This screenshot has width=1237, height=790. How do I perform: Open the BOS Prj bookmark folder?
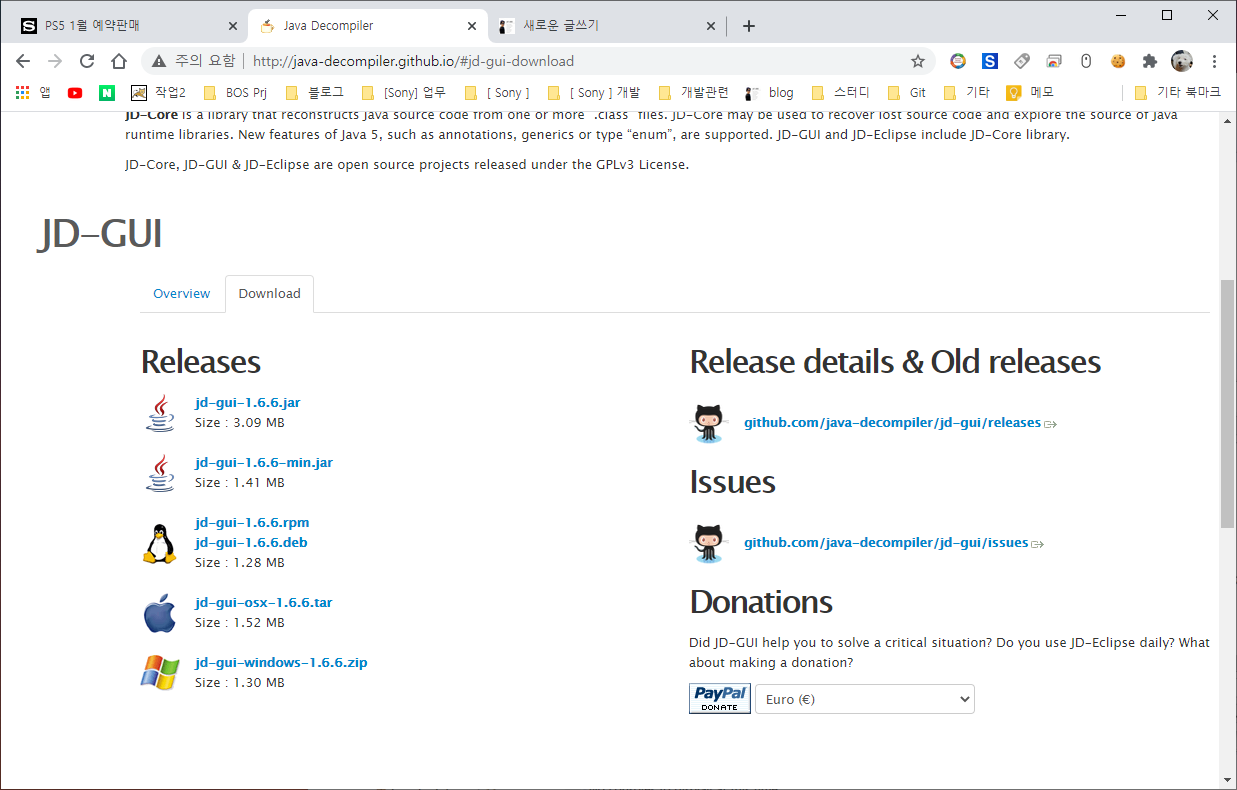235,93
